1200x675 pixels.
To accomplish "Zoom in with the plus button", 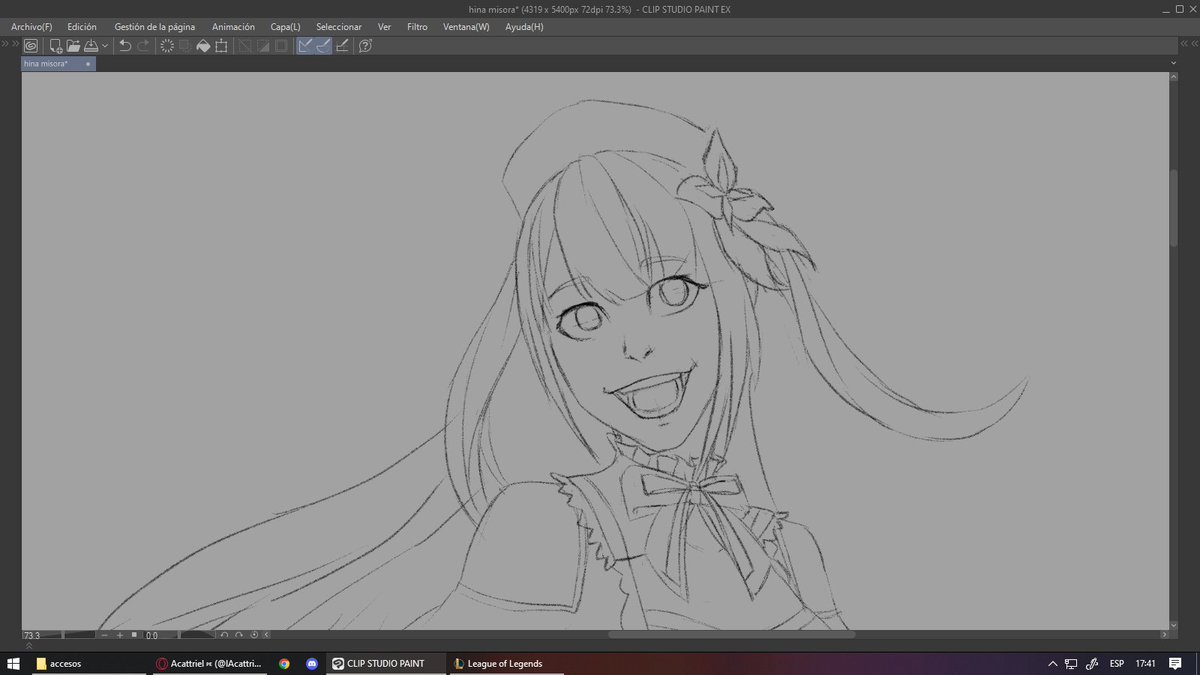I will [119, 635].
